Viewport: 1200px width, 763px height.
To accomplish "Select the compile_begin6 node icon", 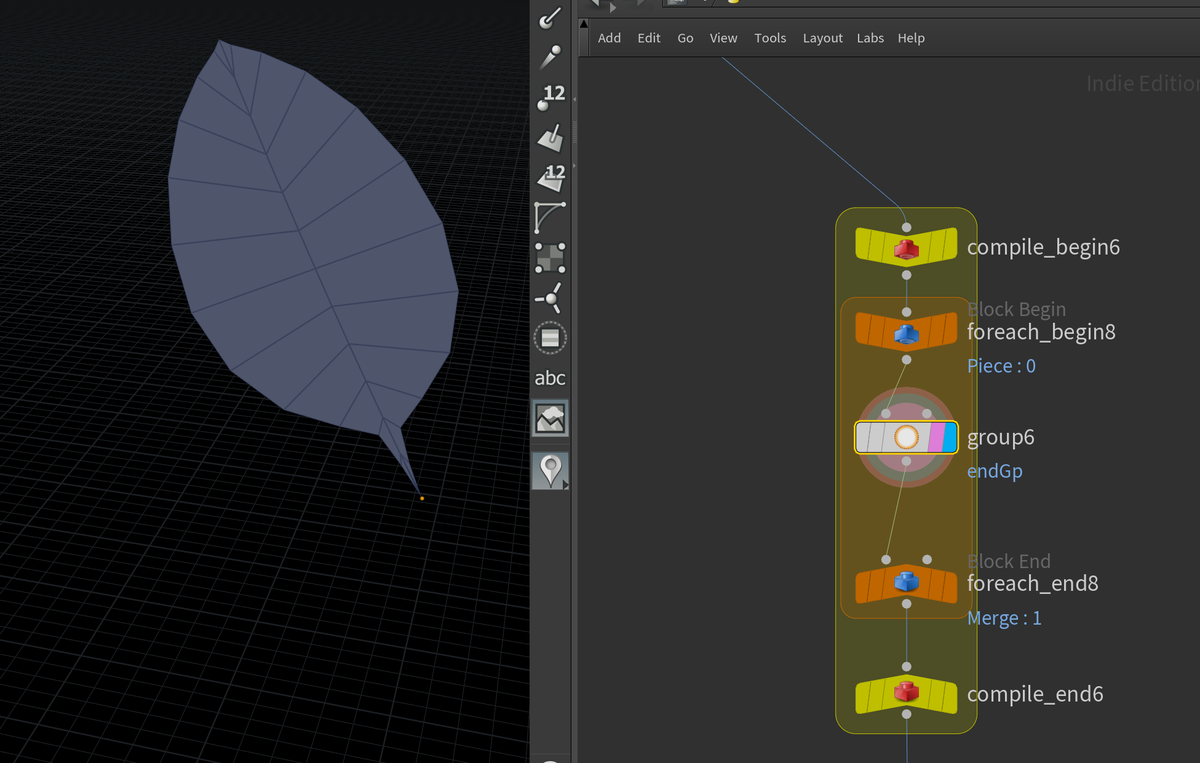I will click(906, 246).
